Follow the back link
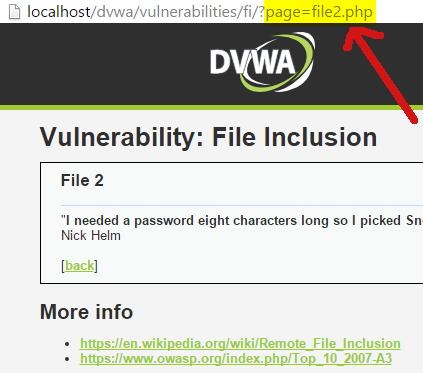This screenshot has width=423, height=373. point(79,266)
